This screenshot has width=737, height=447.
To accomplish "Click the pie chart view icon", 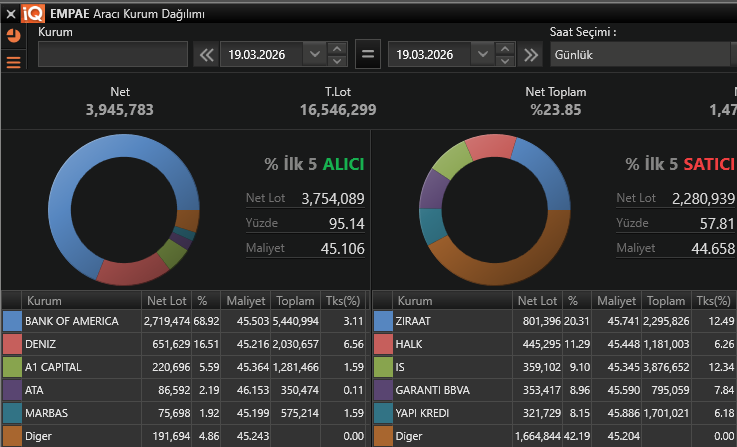I will (13, 36).
